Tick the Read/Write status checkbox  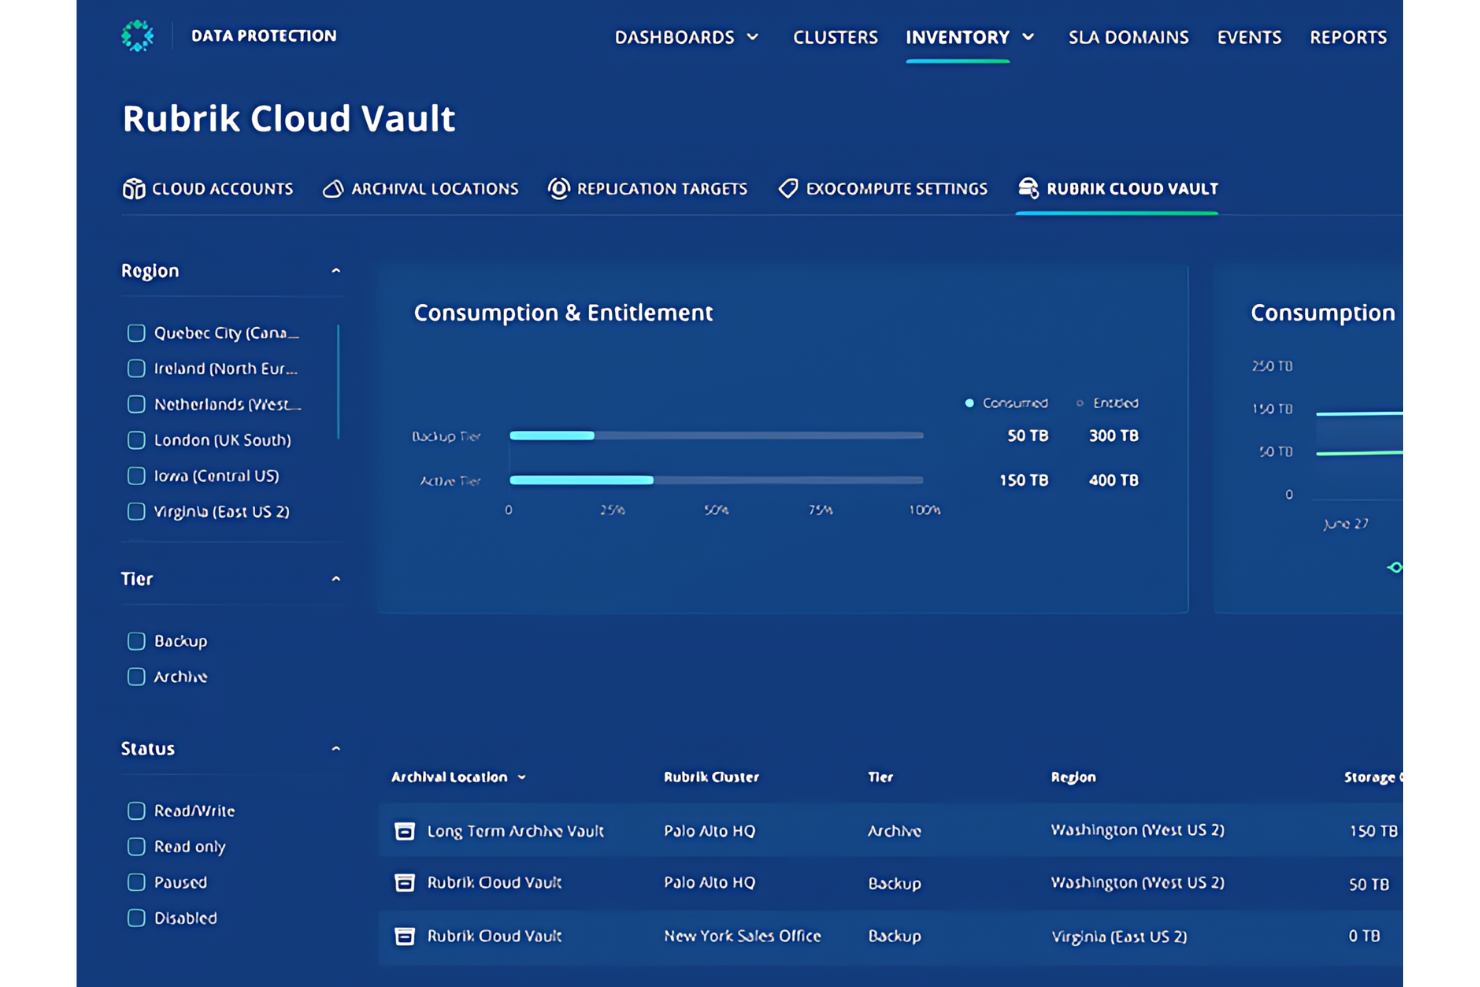(137, 811)
